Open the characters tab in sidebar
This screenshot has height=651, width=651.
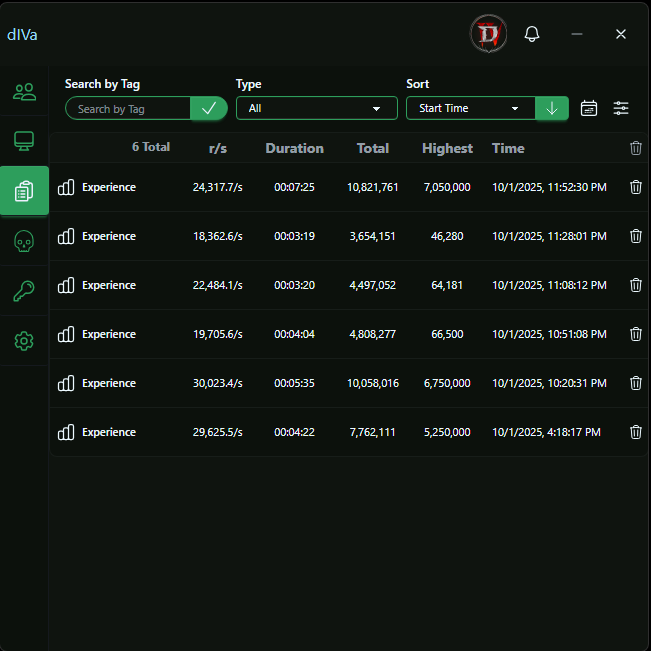[24, 92]
